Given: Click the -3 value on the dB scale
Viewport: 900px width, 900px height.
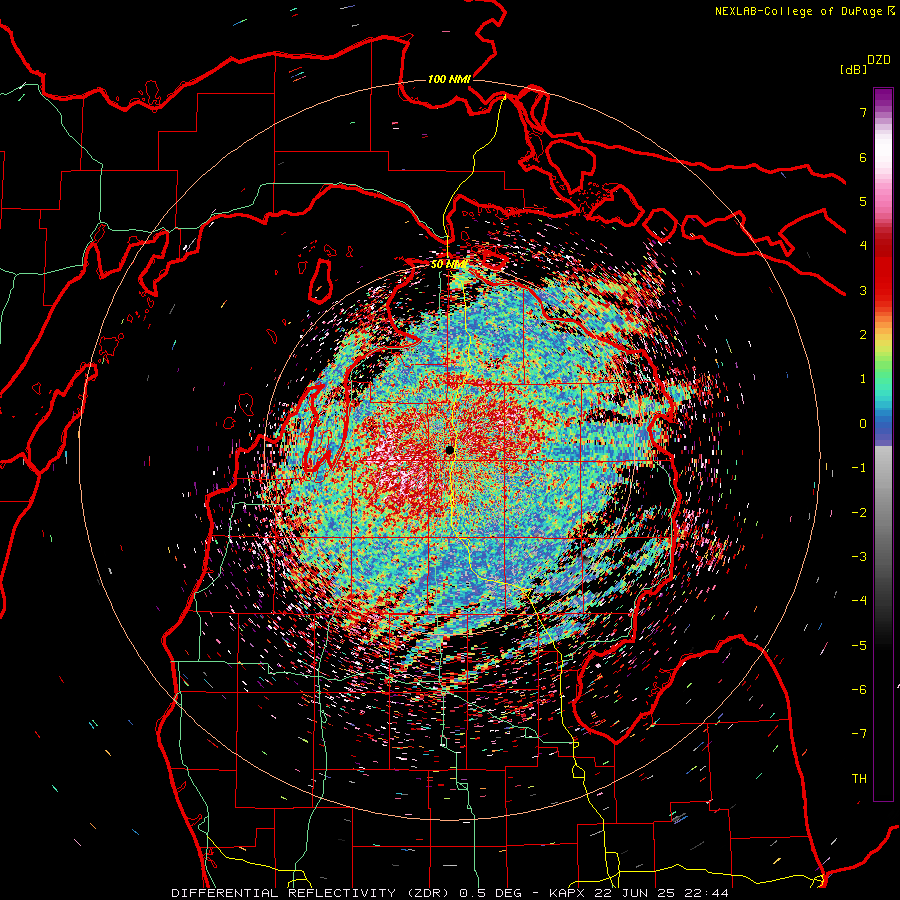Looking at the screenshot, I should 859,557.
